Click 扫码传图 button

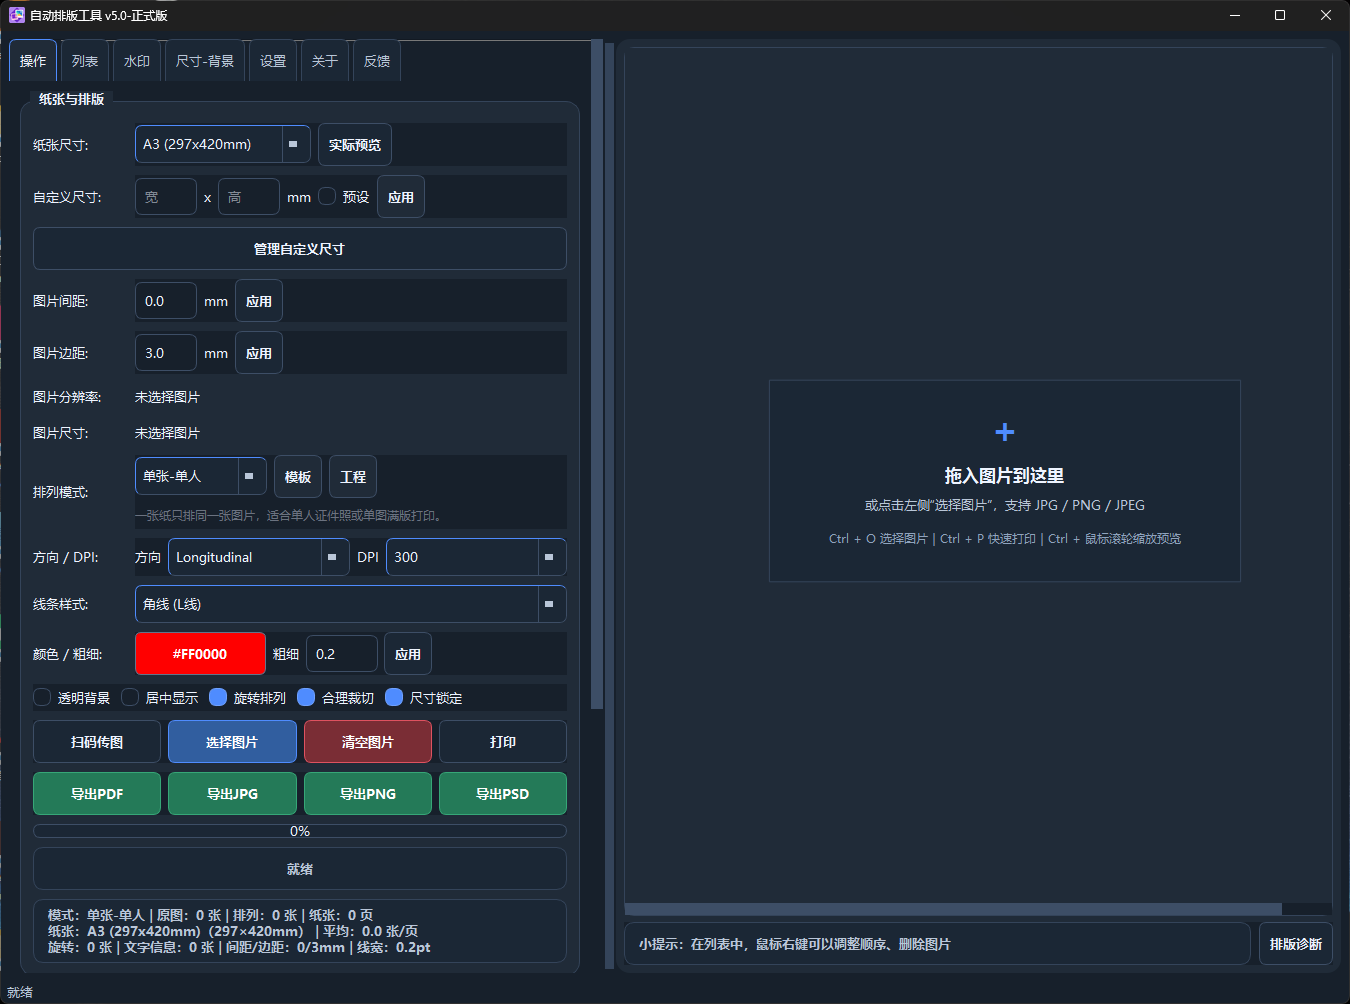click(x=97, y=742)
